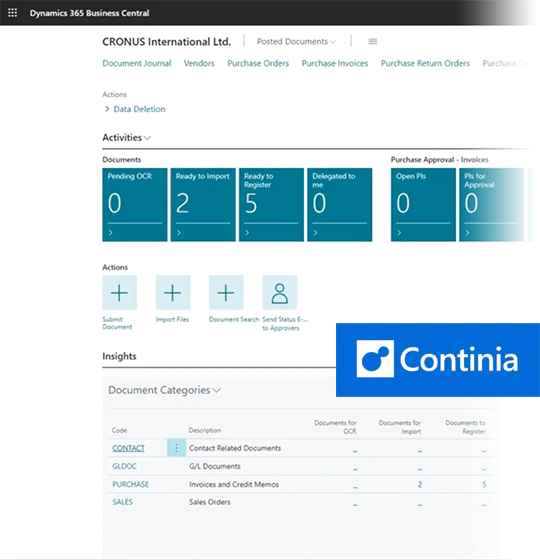The image size is (540, 560).
Task: Open Purchase Orders in navigation
Action: (x=258, y=63)
